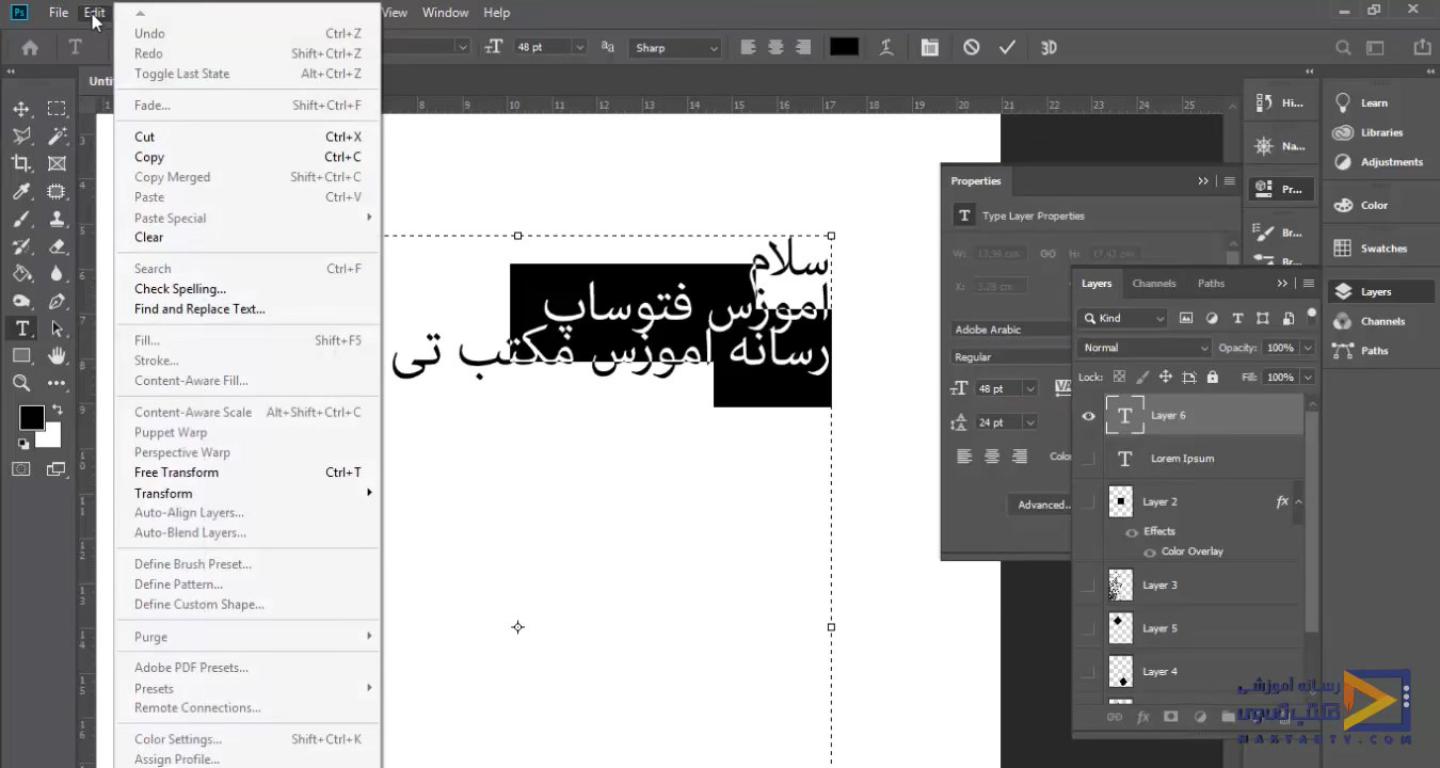Screen dimensions: 1440x768
Task: Click the 3D text button
Action: [1048, 47]
